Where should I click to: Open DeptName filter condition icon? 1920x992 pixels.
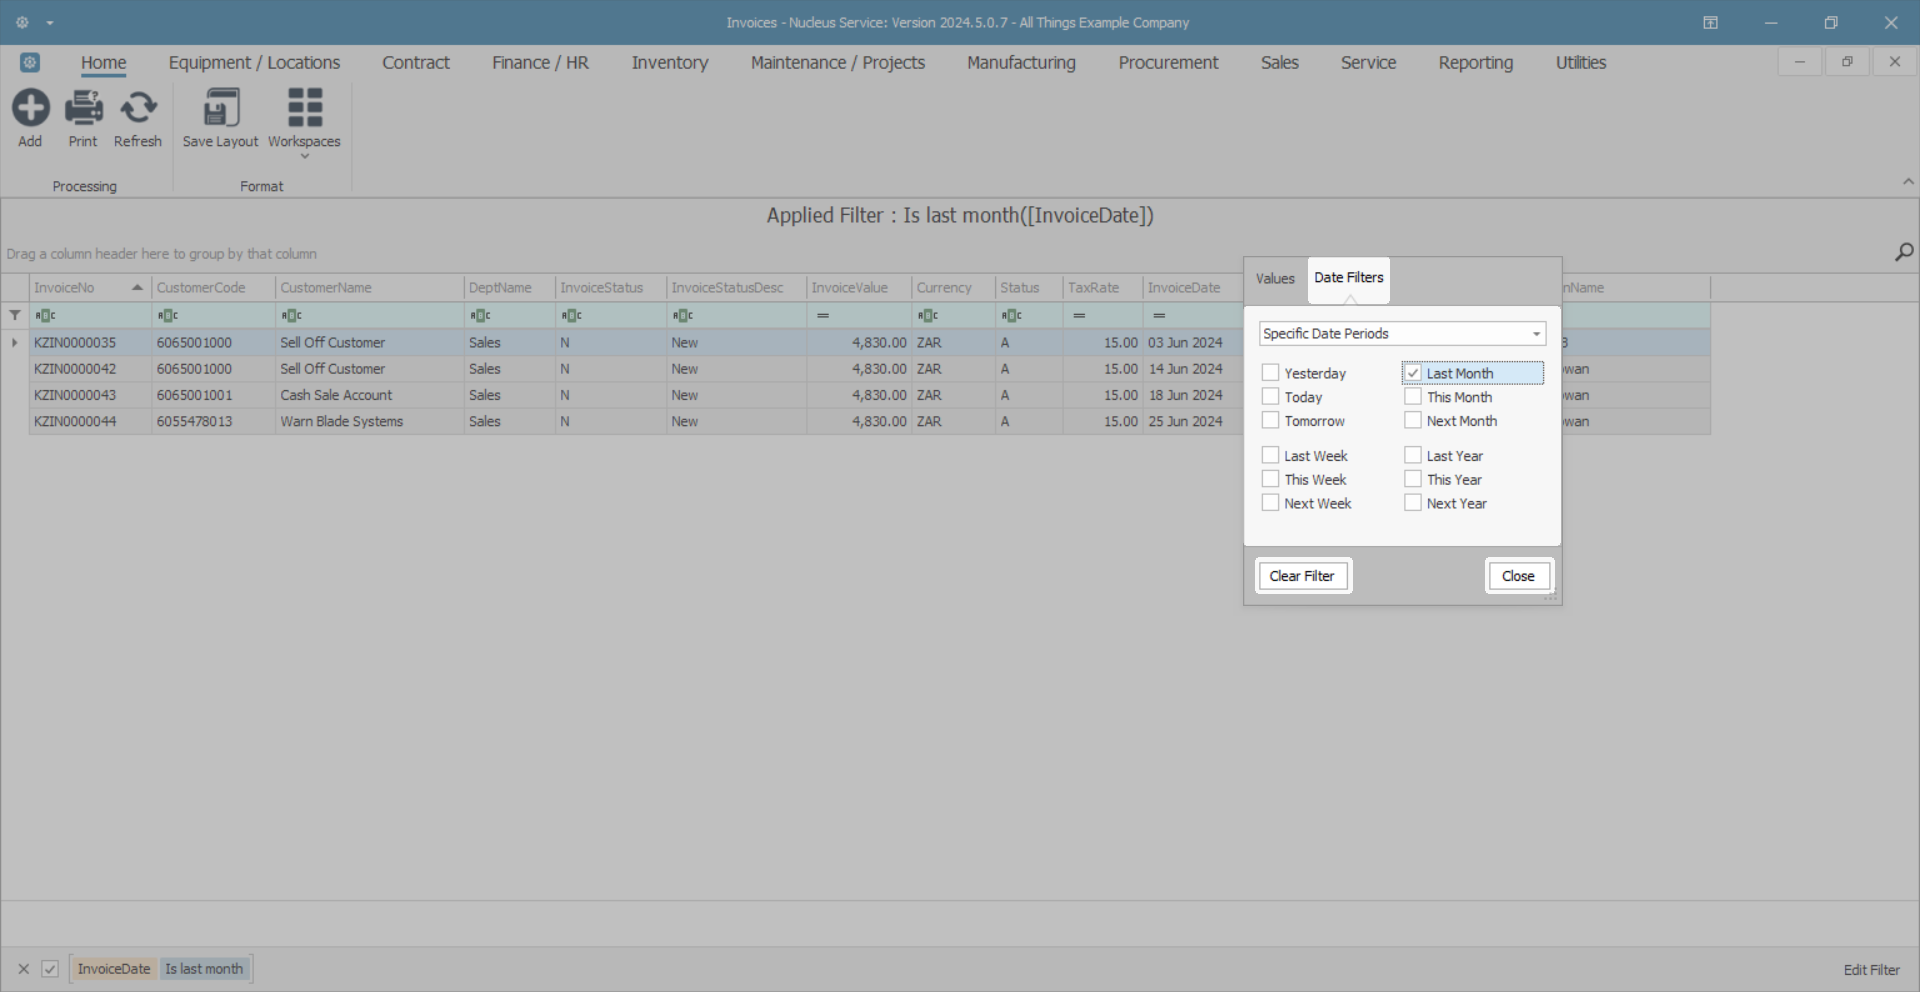pyautogui.click(x=480, y=316)
